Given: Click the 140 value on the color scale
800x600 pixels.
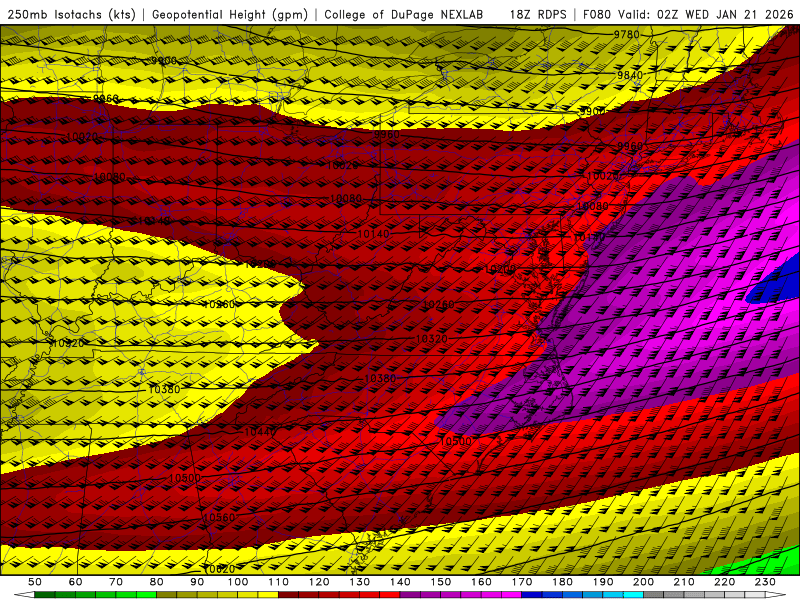Looking at the screenshot, I should coord(400,582).
